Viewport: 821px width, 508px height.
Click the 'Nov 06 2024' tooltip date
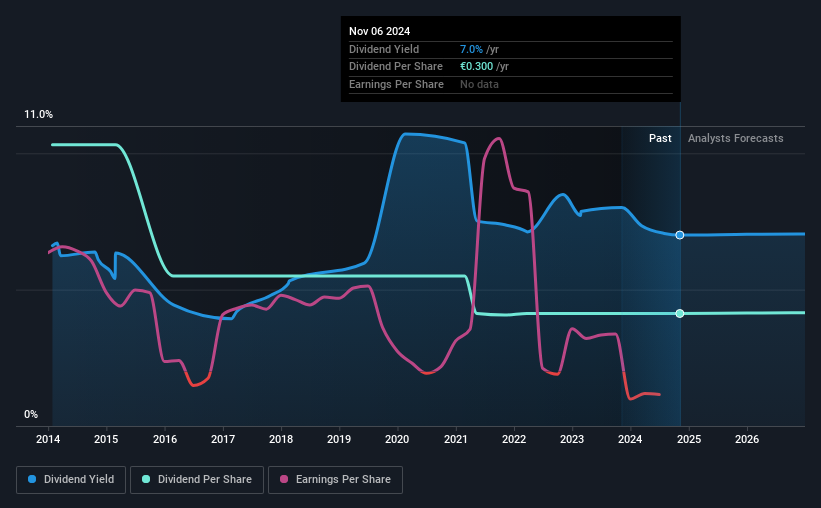pyautogui.click(x=380, y=31)
